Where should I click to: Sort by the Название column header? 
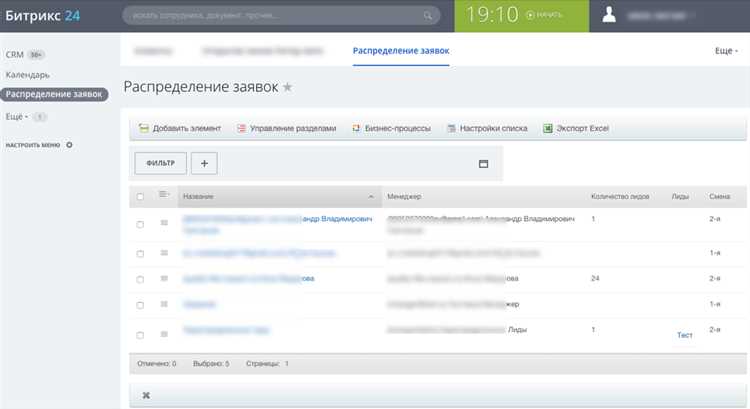(x=279, y=197)
